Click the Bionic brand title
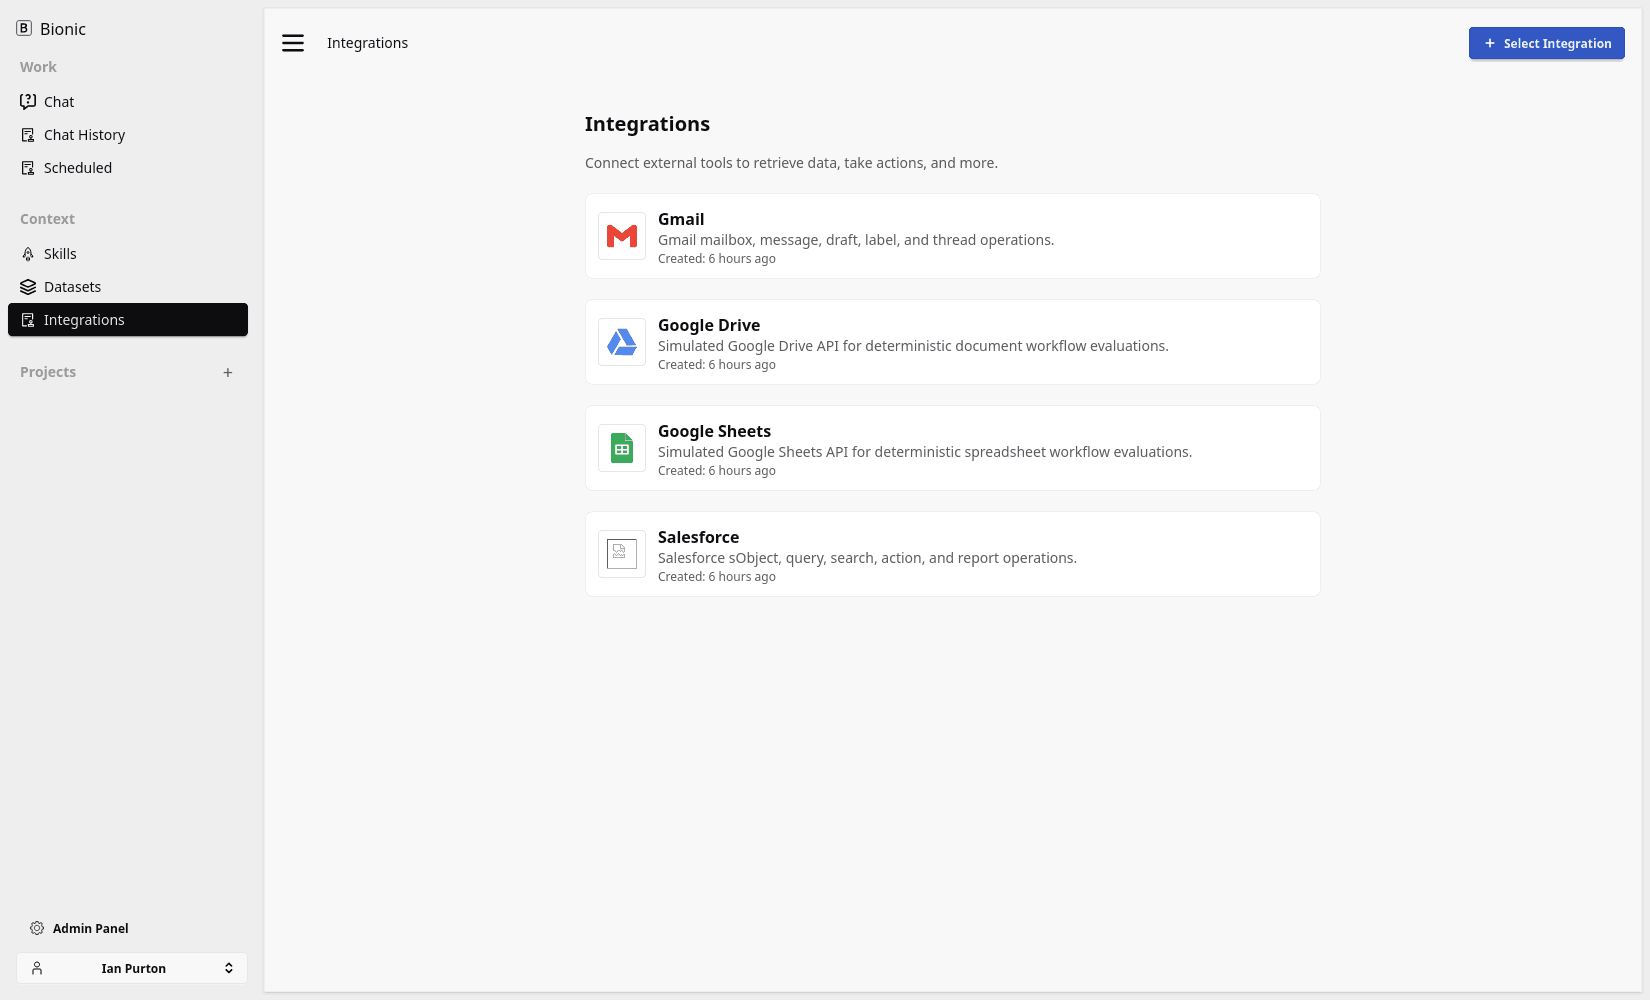 click(63, 29)
